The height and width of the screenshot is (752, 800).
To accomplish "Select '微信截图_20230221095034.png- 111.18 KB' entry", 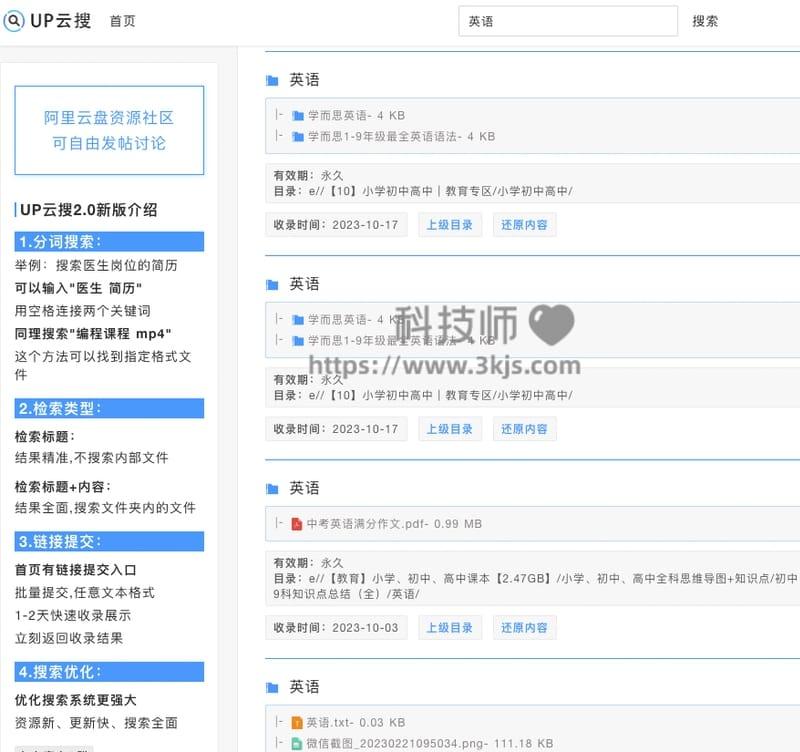I will 430,744.
